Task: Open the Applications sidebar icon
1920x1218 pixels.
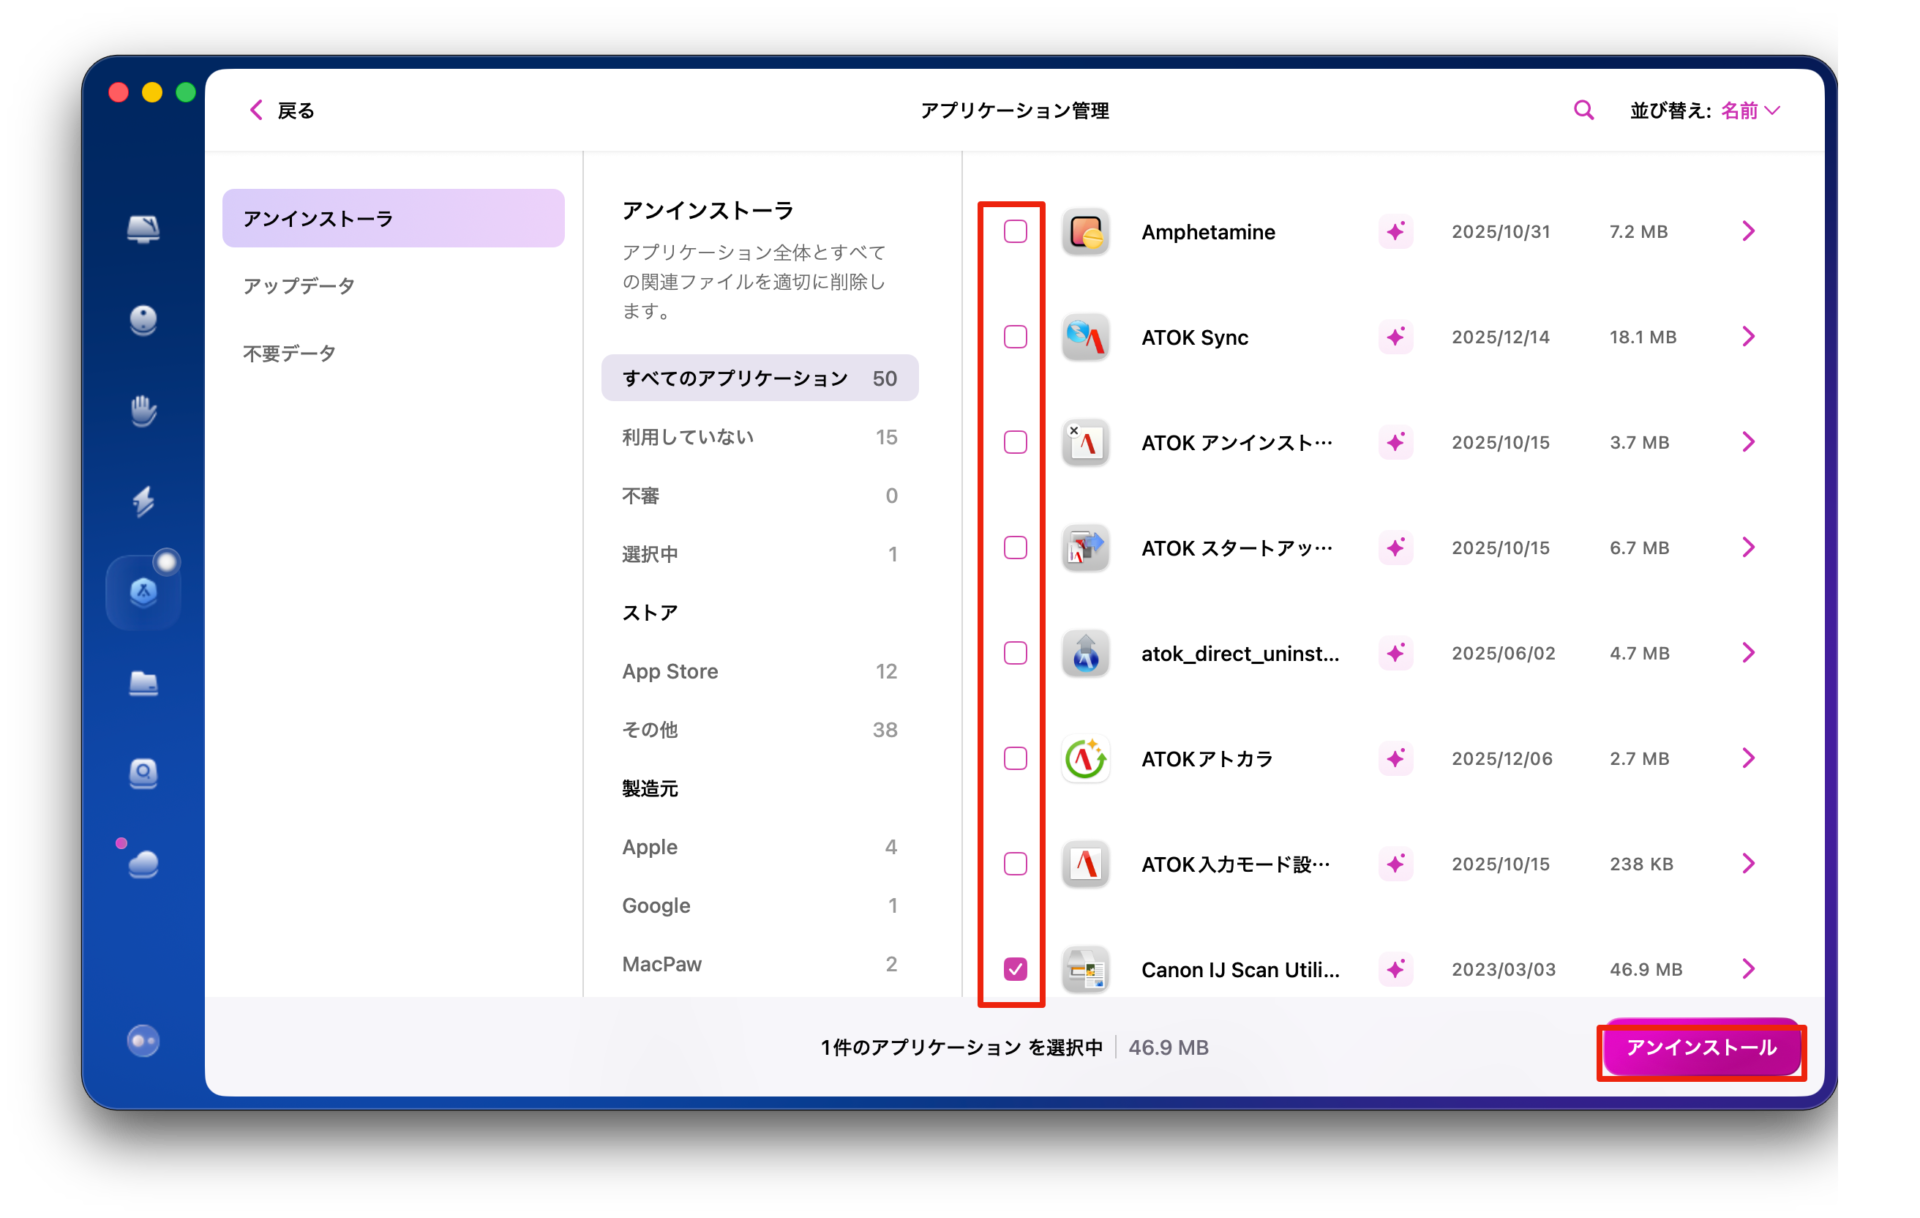Action: pyautogui.click(x=143, y=592)
